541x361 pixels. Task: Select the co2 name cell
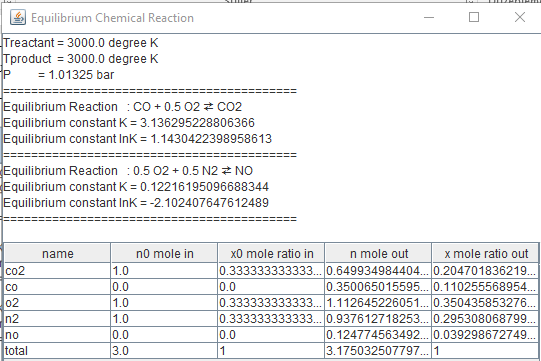point(57,271)
